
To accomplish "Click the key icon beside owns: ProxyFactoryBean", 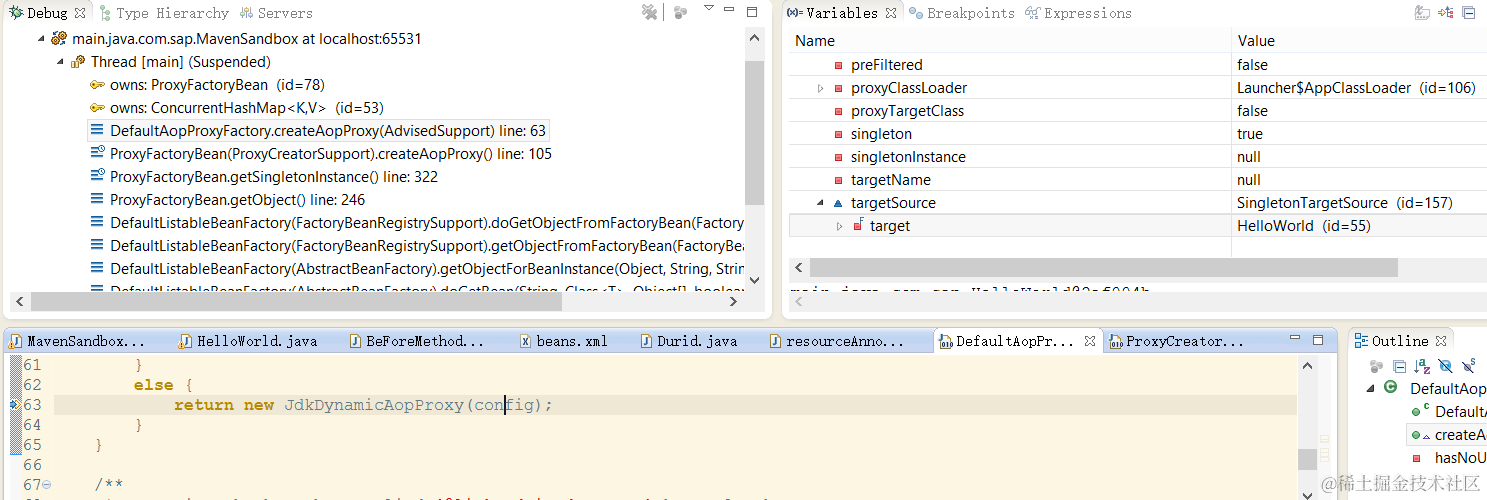I will [x=97, y=85].
